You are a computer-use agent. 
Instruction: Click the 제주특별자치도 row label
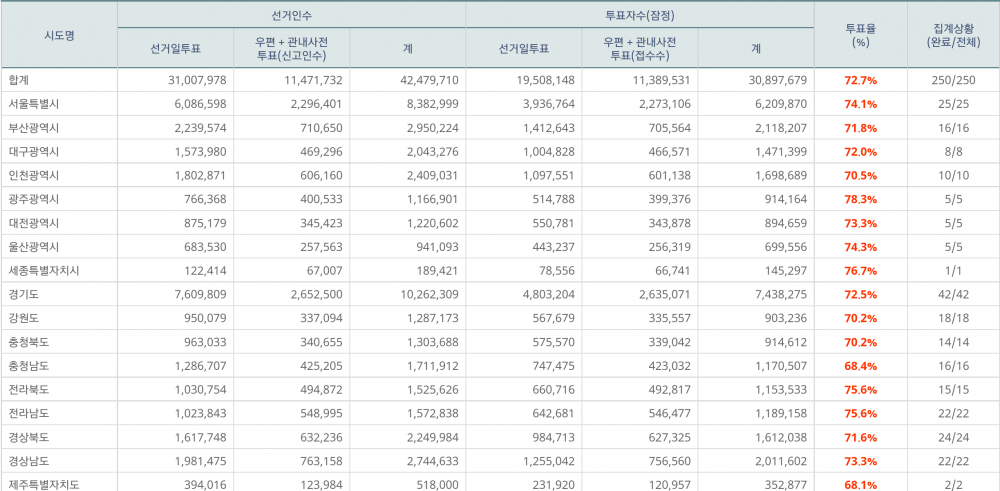(x=43, y=485)
